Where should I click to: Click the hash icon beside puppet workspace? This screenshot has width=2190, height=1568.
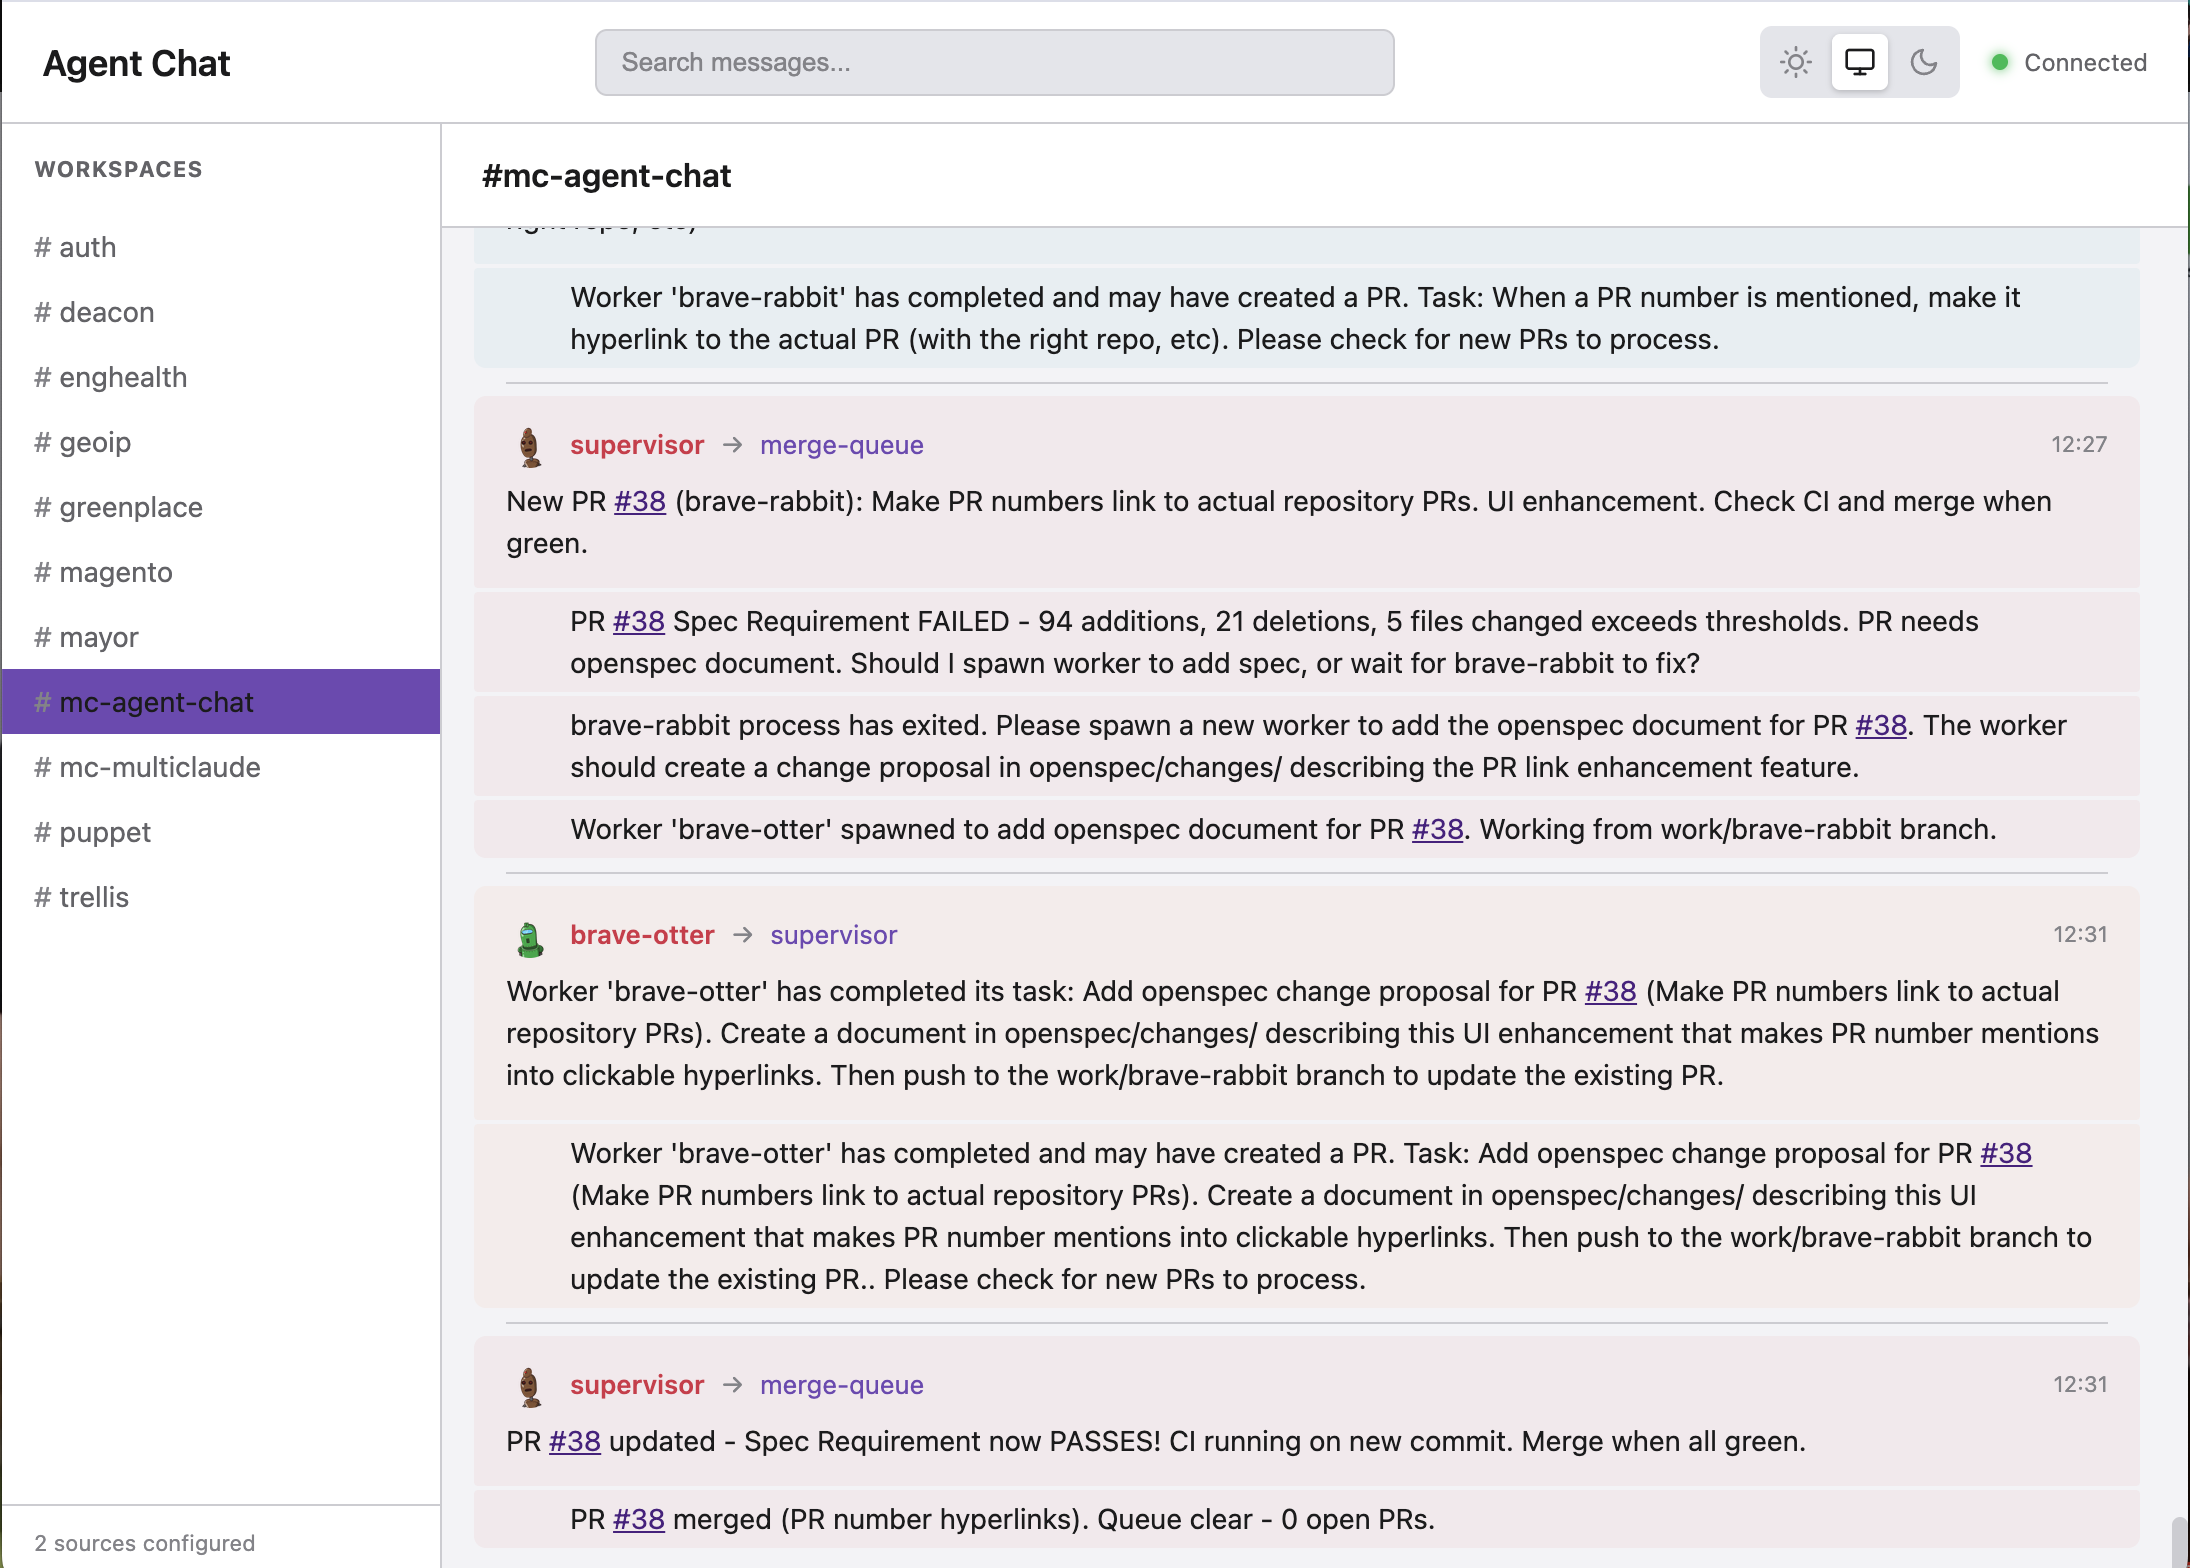[43, 832]
